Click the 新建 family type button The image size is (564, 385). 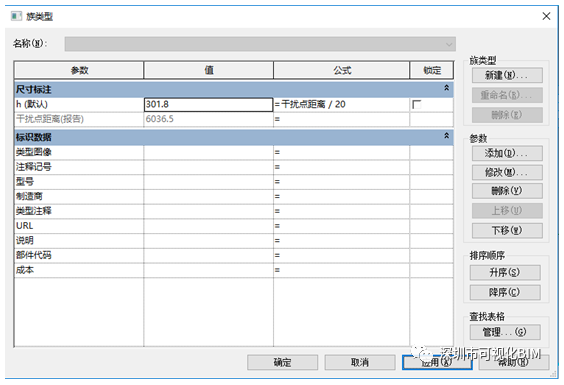(x=507, y=75)
